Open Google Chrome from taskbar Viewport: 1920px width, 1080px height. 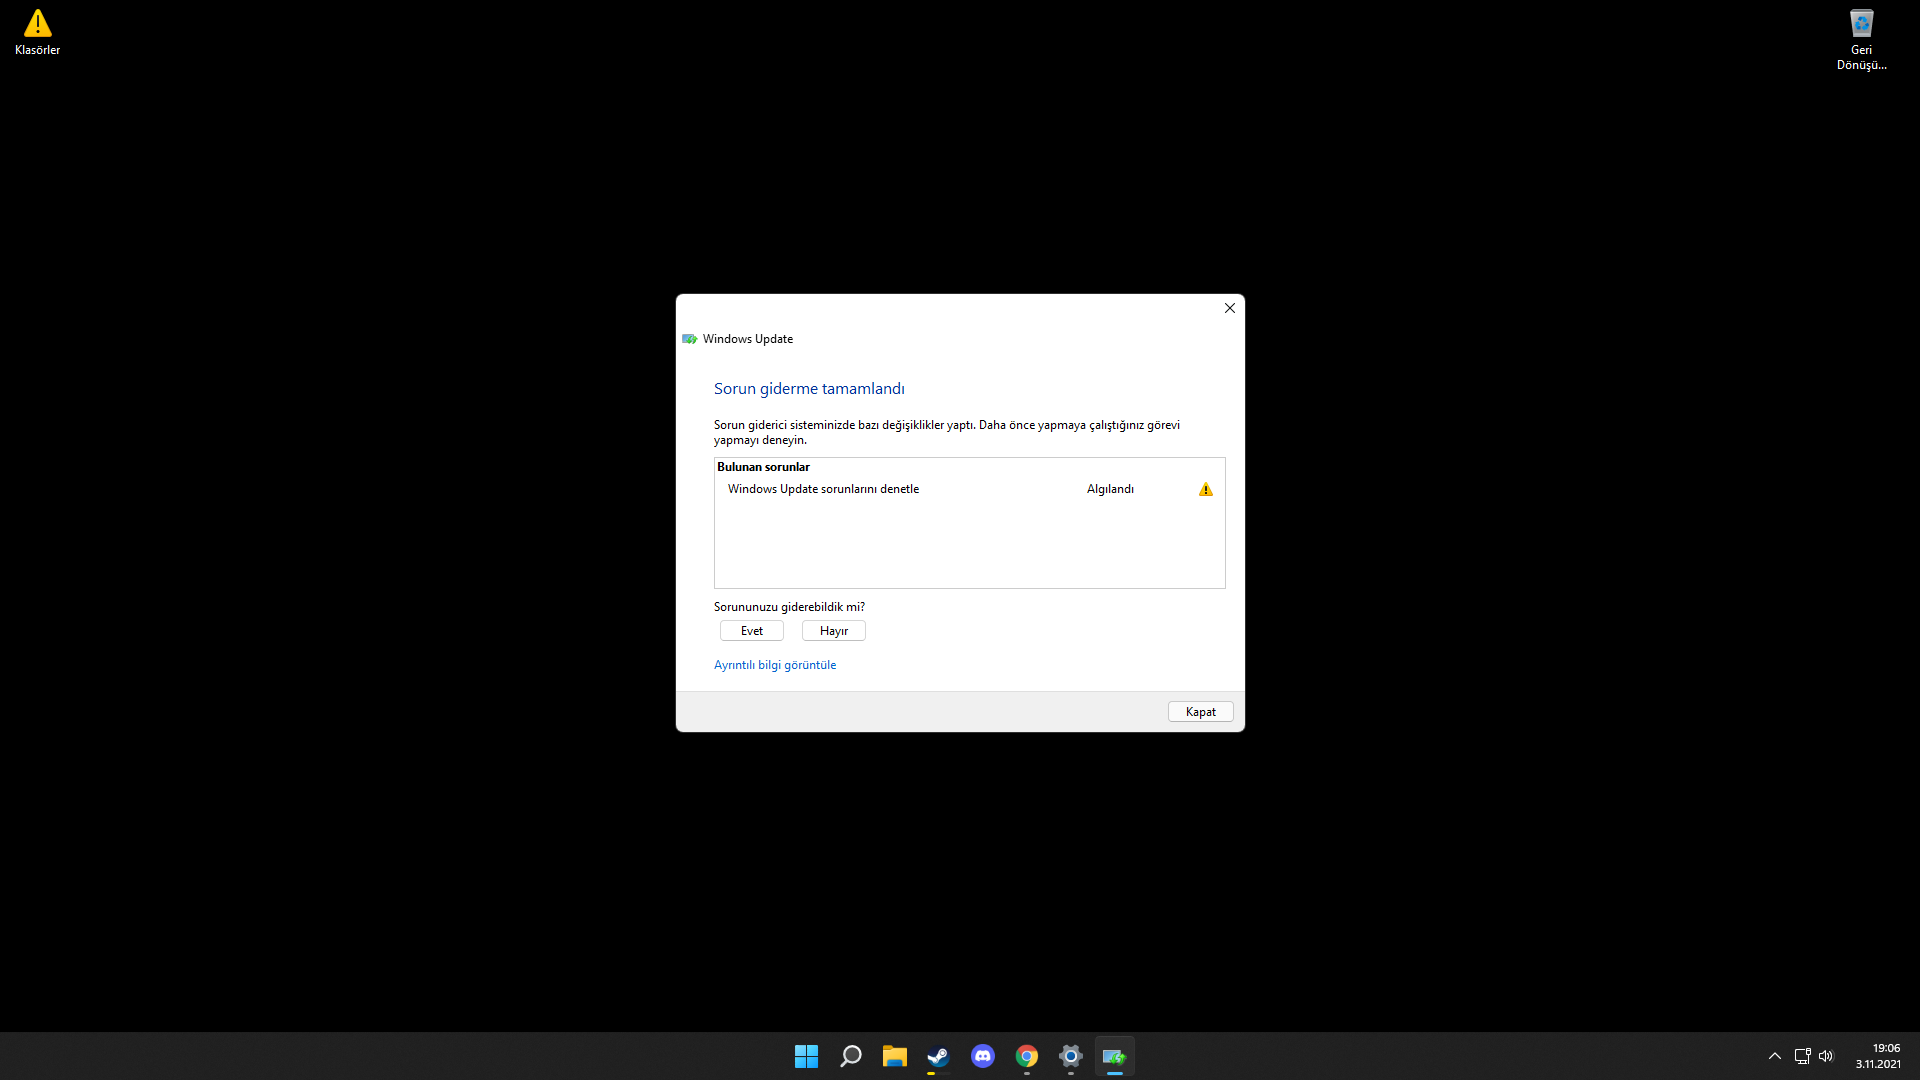[x=1026, y=1056]
